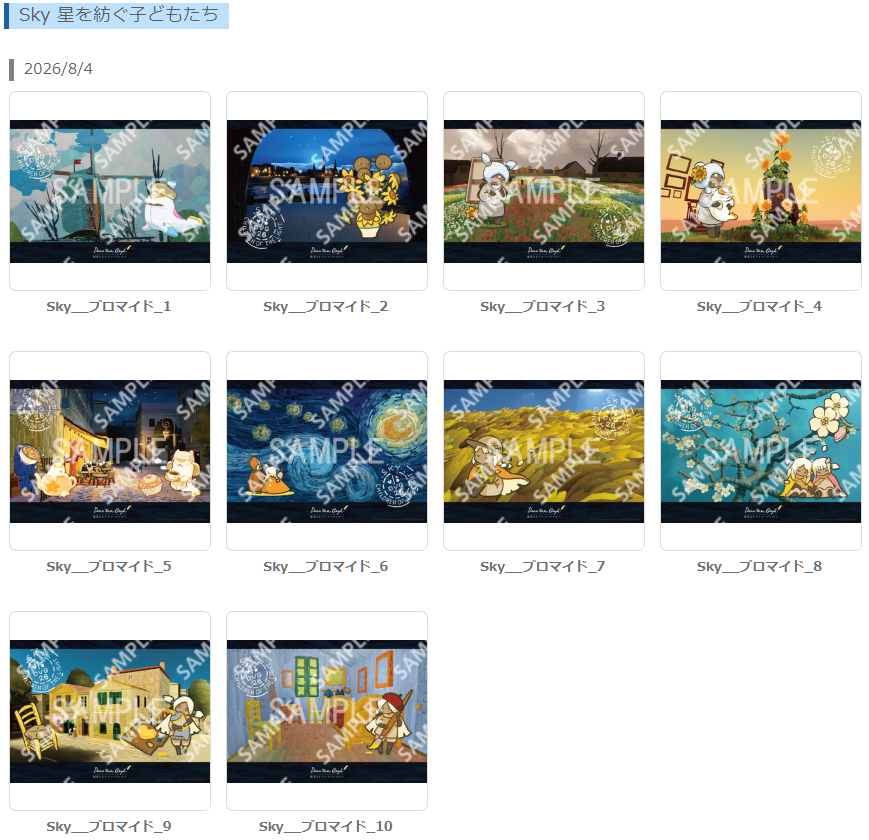This screenshot has width=869, height=840.
Task: Click the caption text Sky_ブロマイド_7
Action: click(x=543, y=566)
